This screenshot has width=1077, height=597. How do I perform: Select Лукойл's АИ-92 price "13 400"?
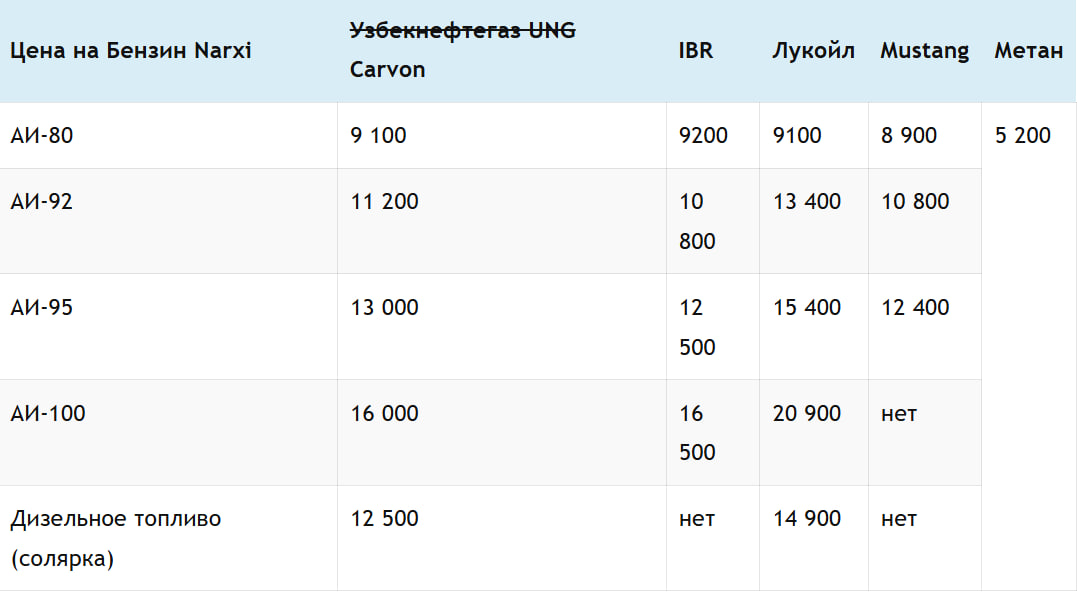pos(807,202)
